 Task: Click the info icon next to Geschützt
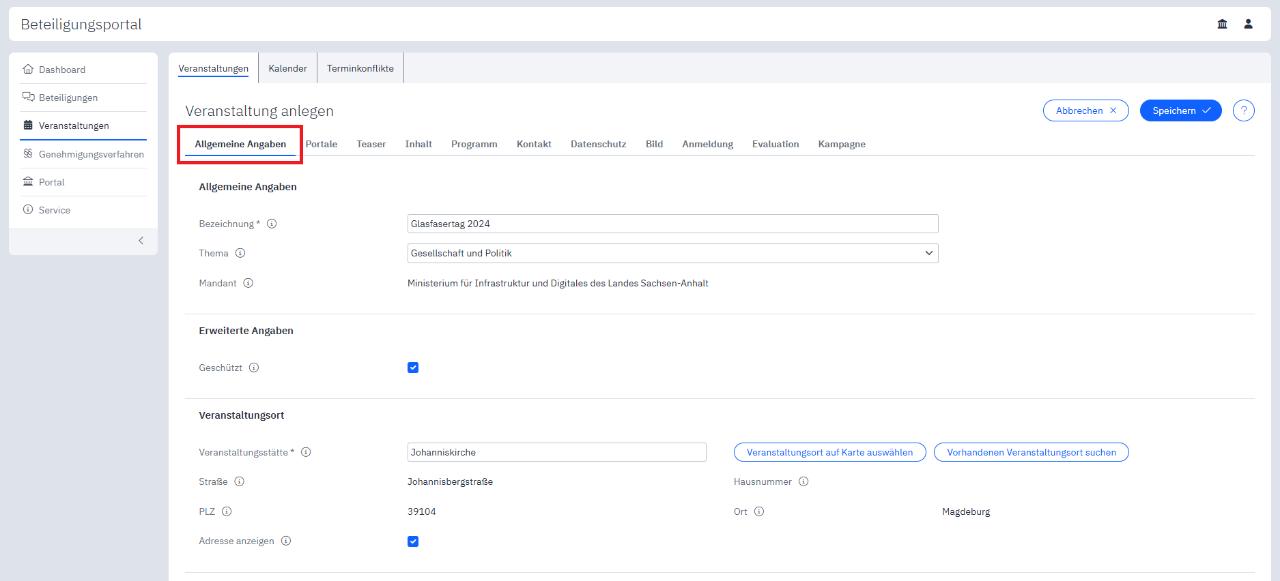(x=254, y=368)
